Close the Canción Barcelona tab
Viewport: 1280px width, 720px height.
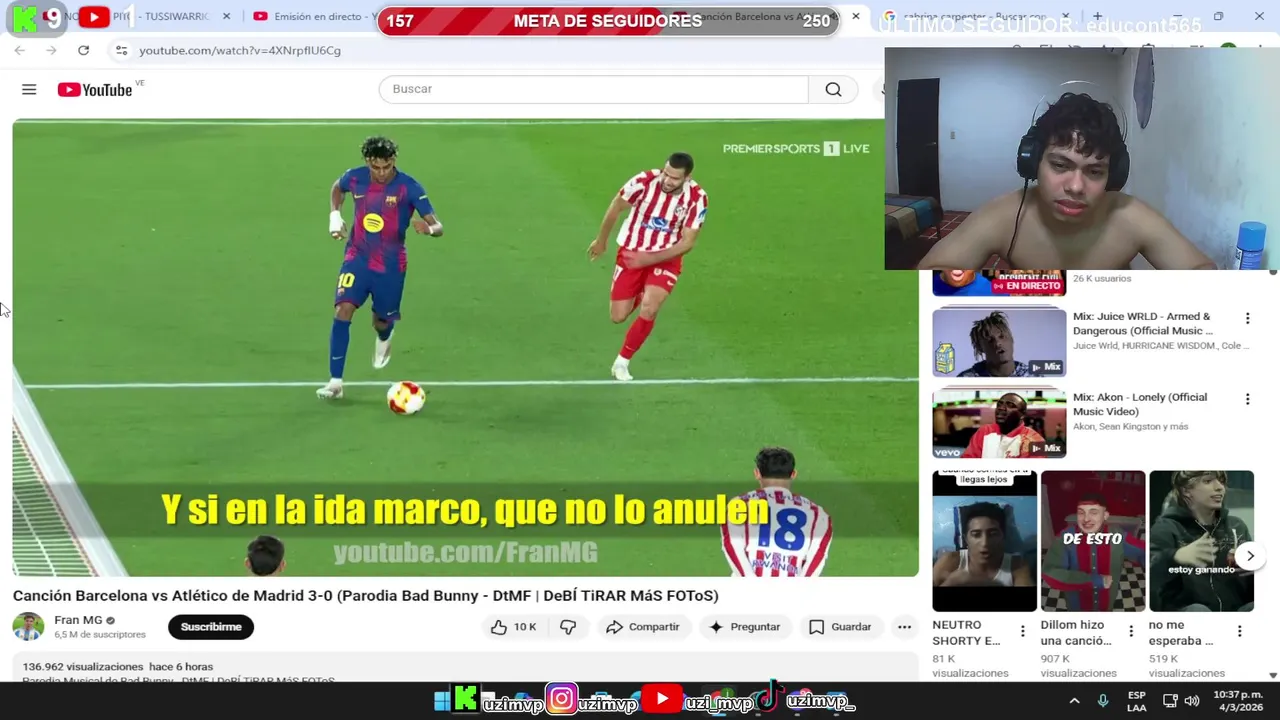point(855,16)
